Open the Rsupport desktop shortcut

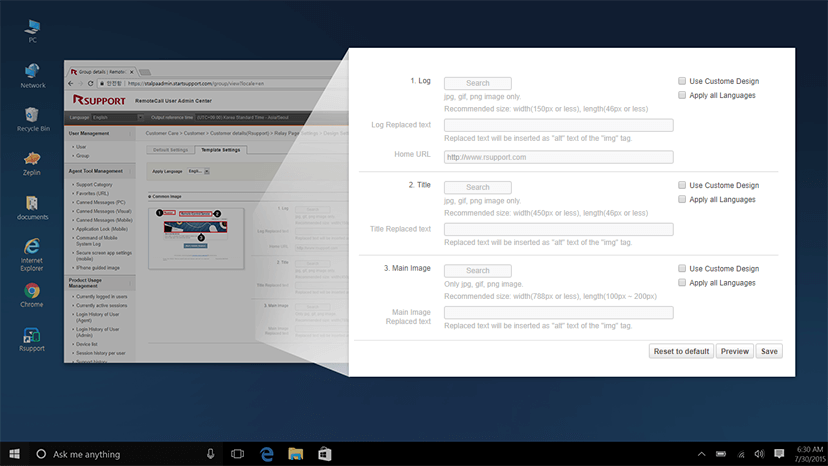click(32, 339)
